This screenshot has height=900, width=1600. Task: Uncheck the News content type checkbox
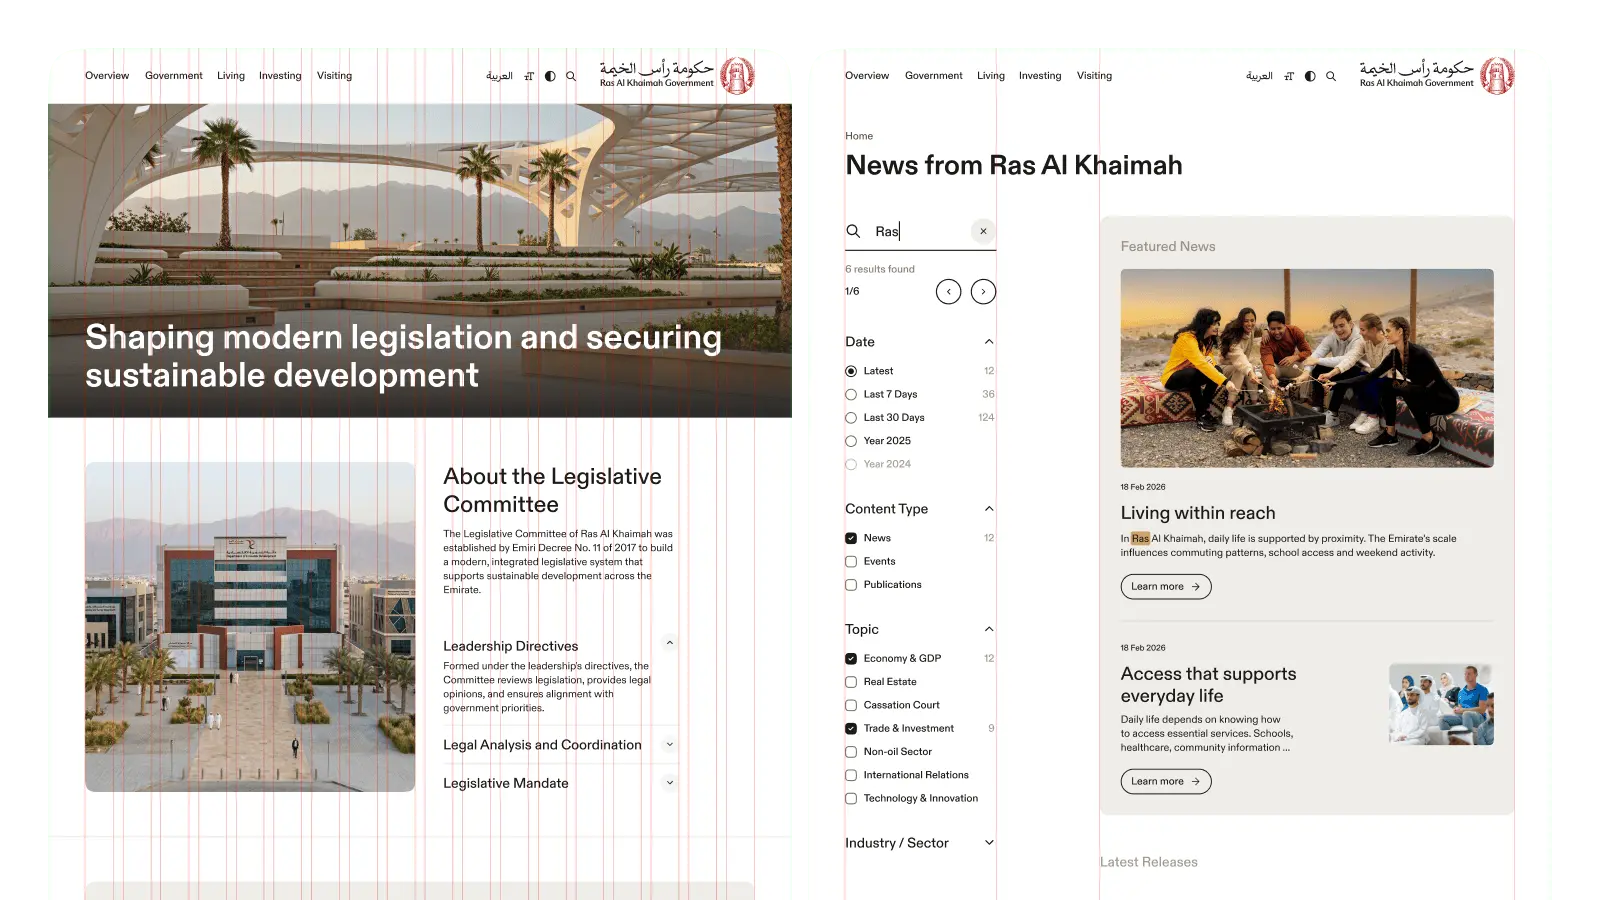click(x=851, y=538)
